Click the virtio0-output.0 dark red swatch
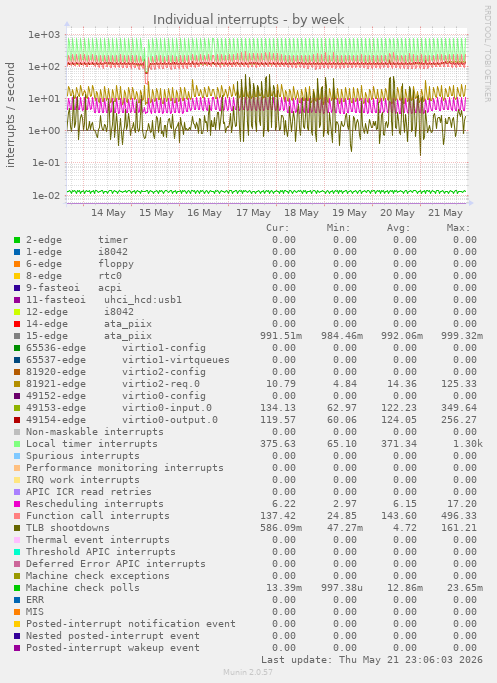497x683 pixels. pyautogui.click(x=17, y=420)
